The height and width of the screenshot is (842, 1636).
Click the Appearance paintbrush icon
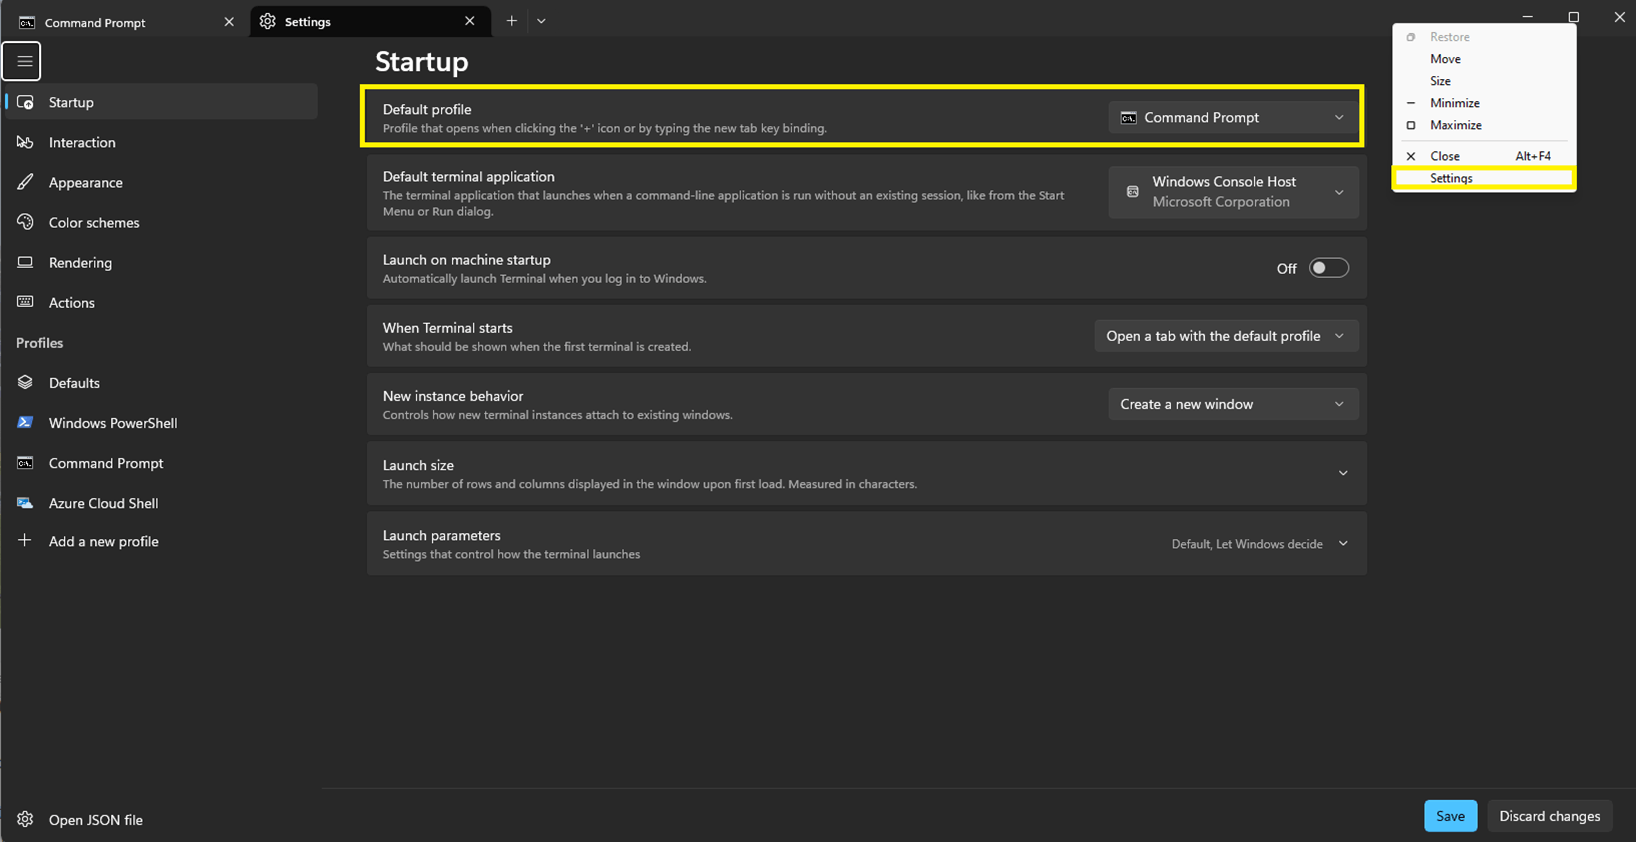pos(25,182)
